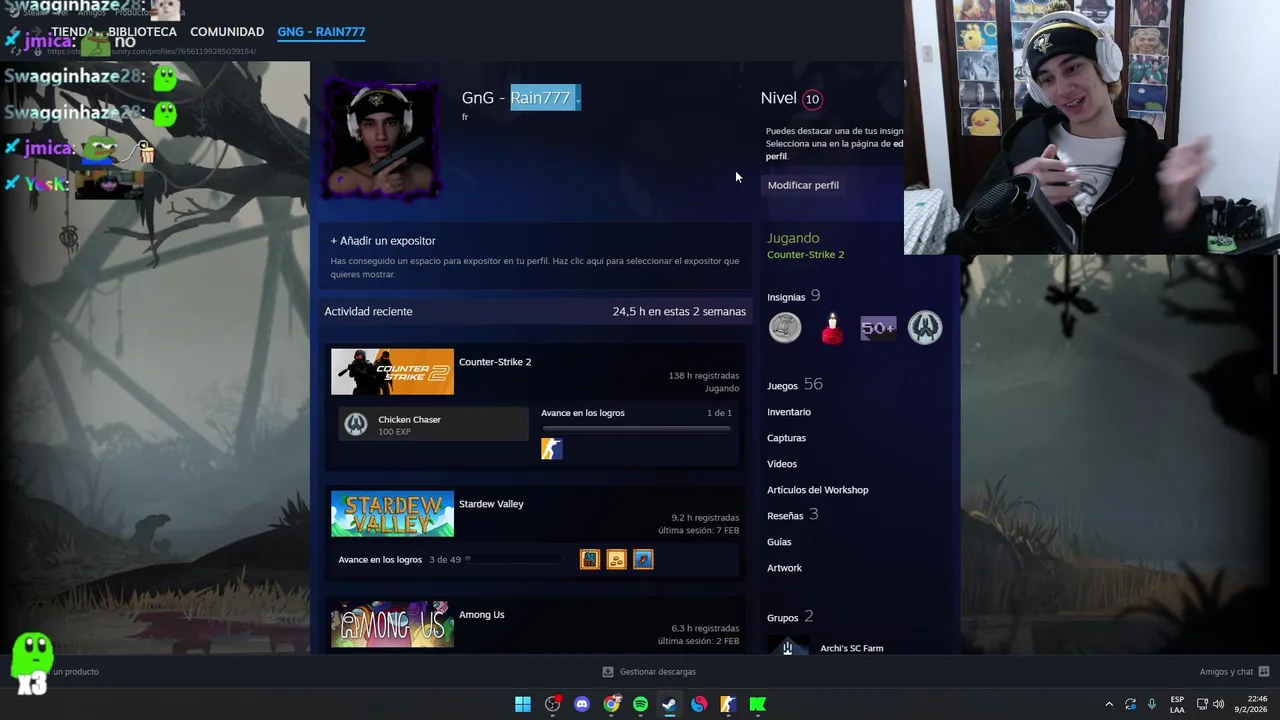Open Reseñas 3
This screenshot has width=1280, height=720.
point(792,515)
